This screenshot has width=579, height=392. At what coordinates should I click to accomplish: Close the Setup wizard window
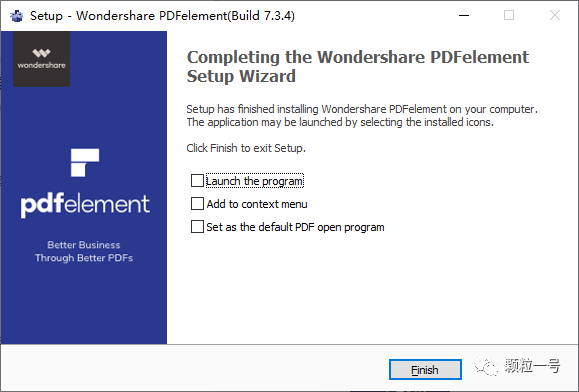555,16
